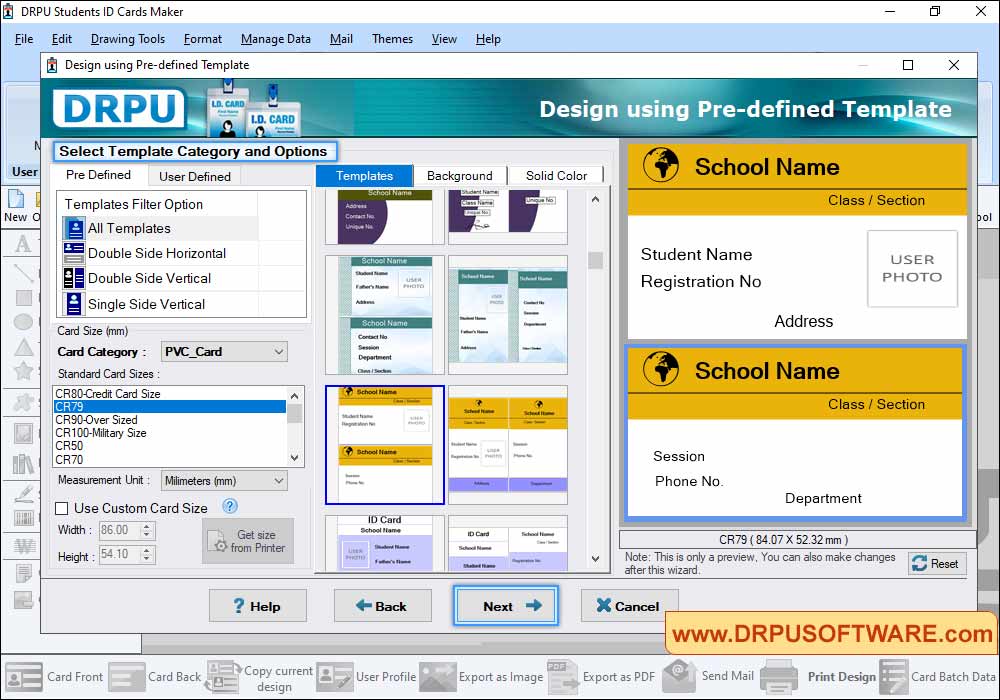The height and width of the screenshot is (700, 1000).
Task: Choose the Double Side Vertical filter icon
Action: (x=74, y=279)
